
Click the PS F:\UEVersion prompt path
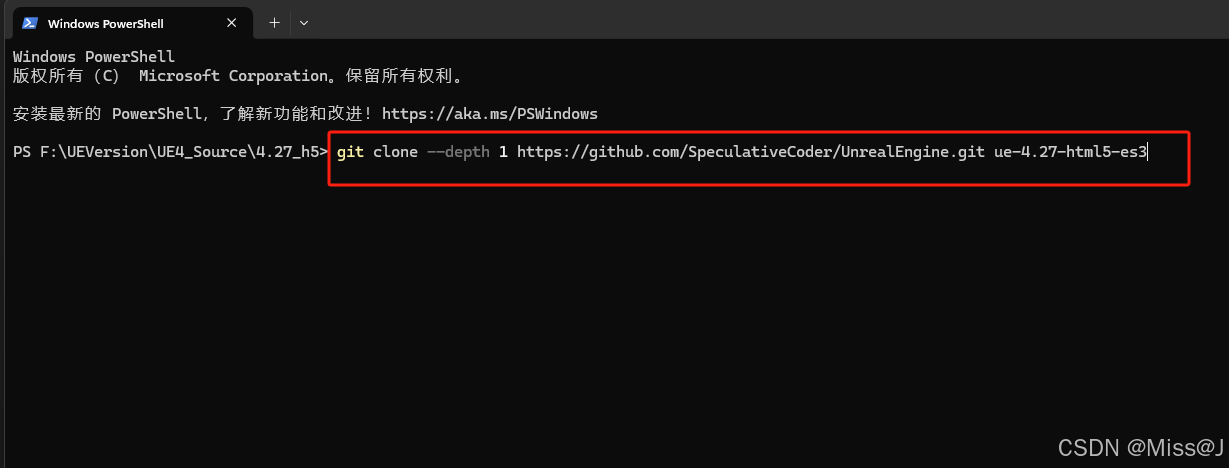(x=170, y=152)
